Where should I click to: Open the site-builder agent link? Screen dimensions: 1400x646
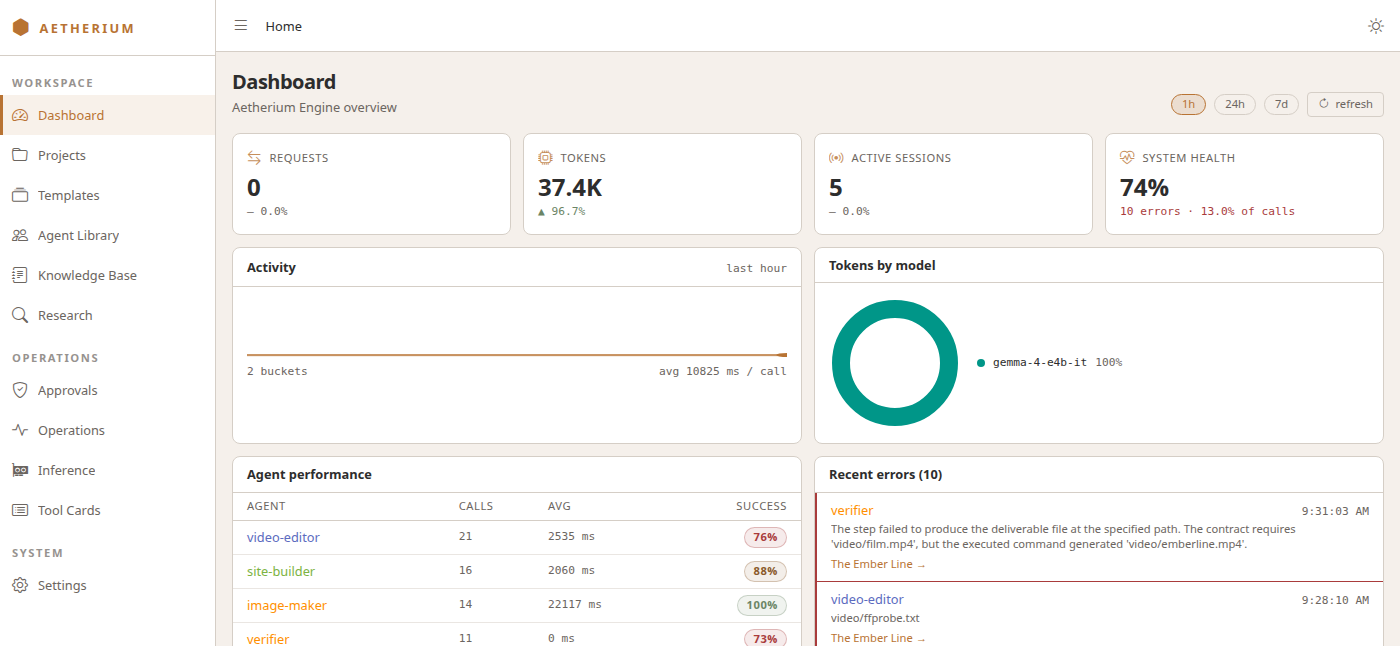[x=281, y=571]
